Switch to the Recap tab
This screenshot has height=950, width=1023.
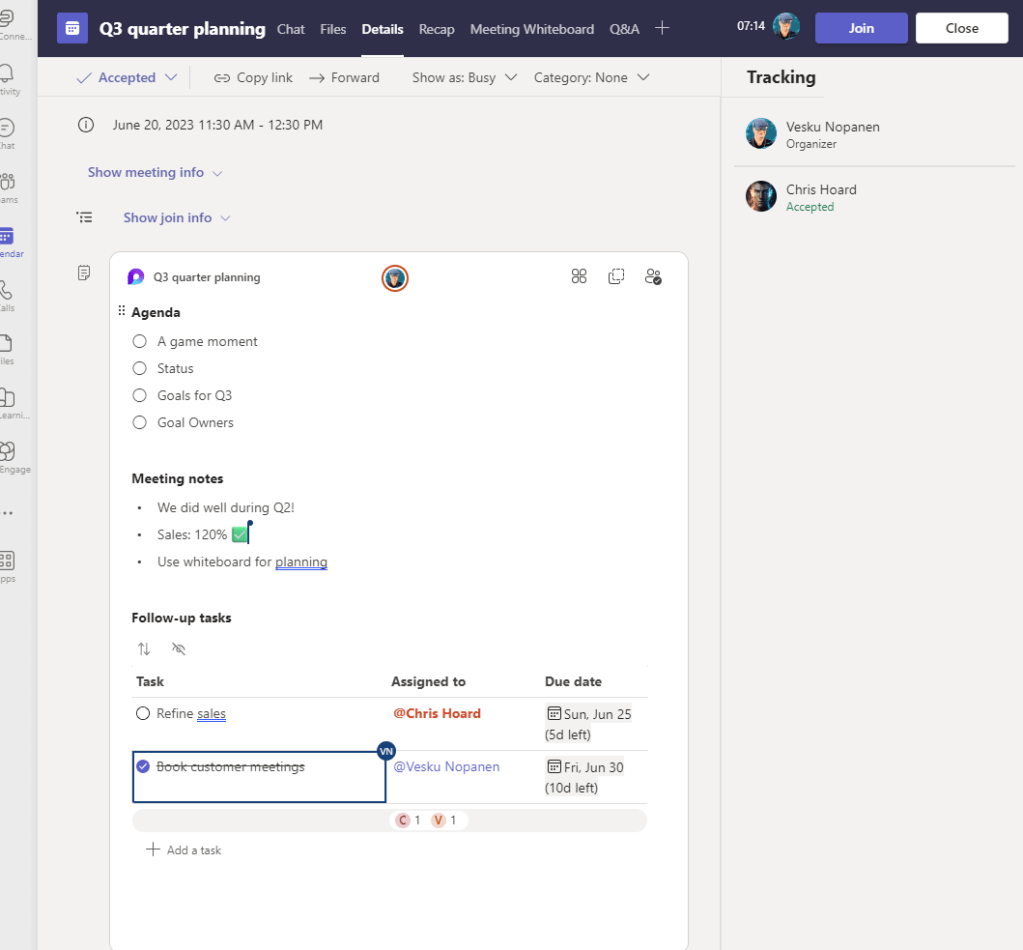coord(436,29)
